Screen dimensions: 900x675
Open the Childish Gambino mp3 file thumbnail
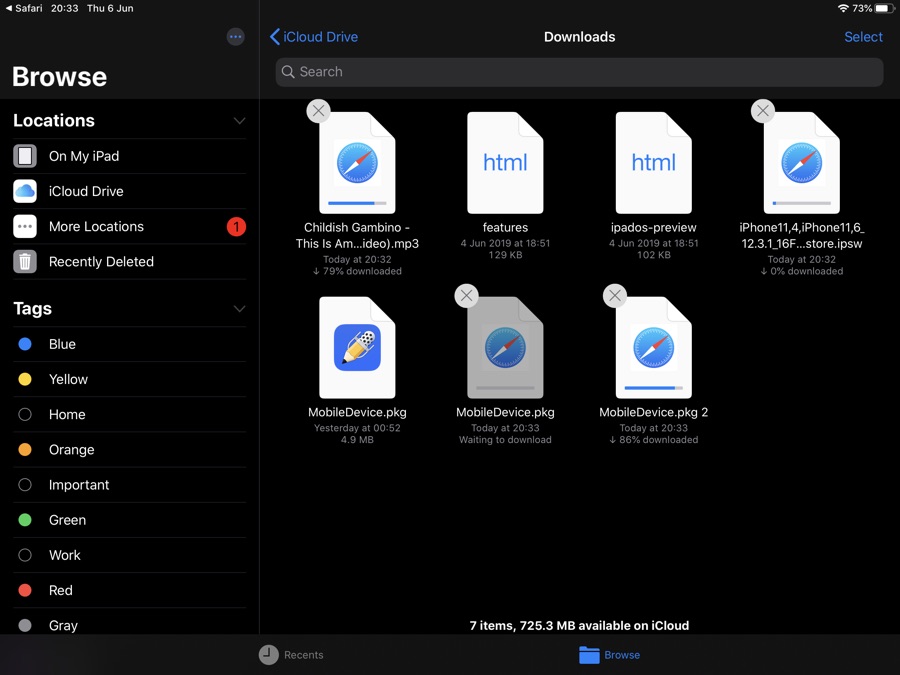point(357,162)
